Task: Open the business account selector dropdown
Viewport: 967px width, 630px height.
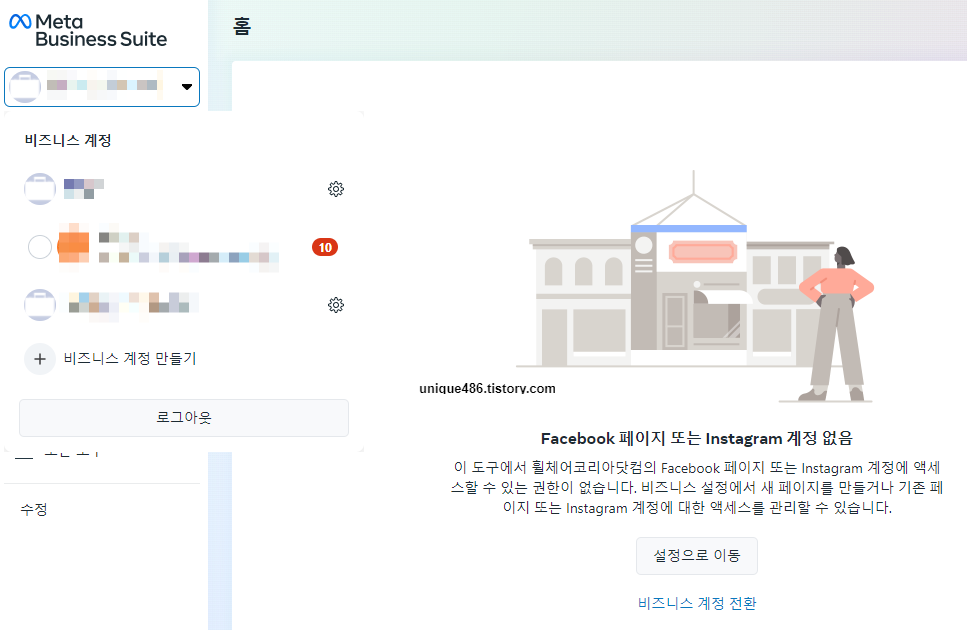Action: click(x=102, y=87)
